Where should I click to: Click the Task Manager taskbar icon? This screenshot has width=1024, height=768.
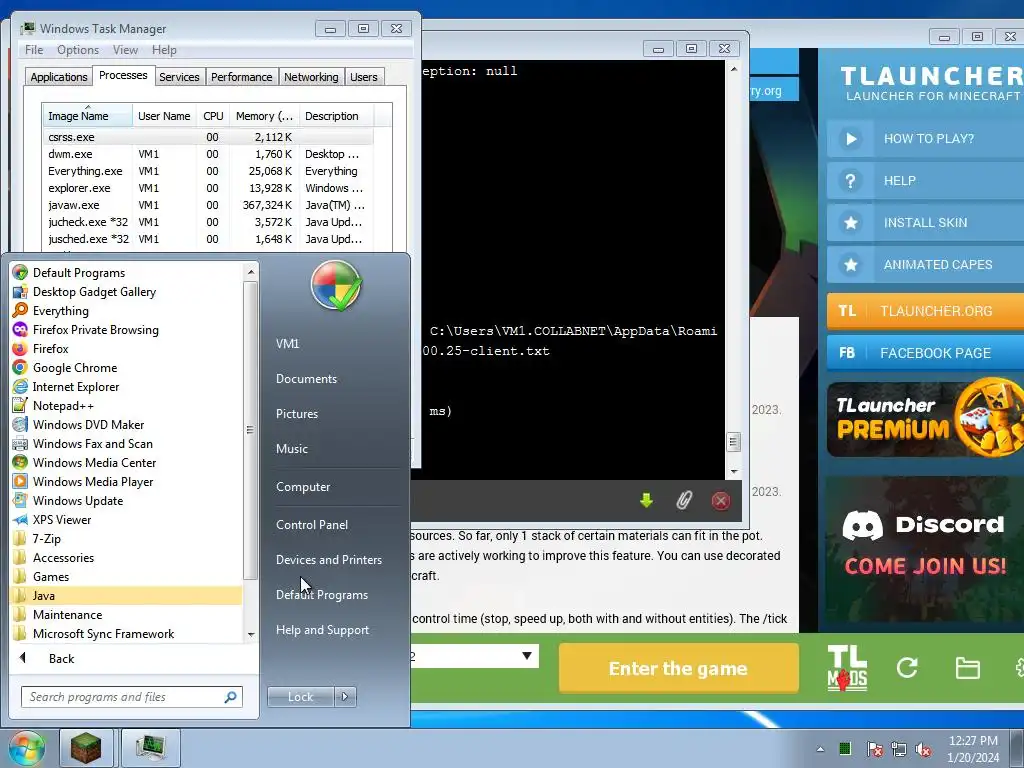pos(151,748)
